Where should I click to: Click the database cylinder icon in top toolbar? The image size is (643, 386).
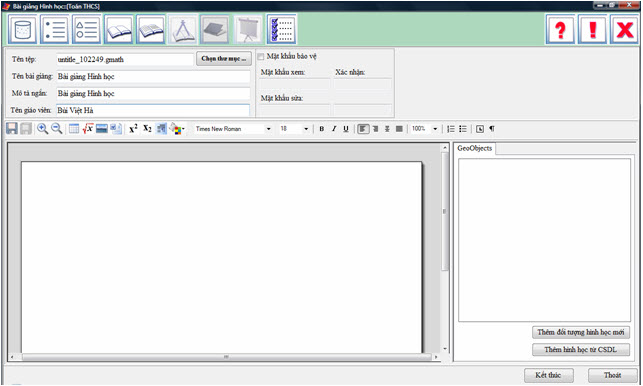[23, 29]
